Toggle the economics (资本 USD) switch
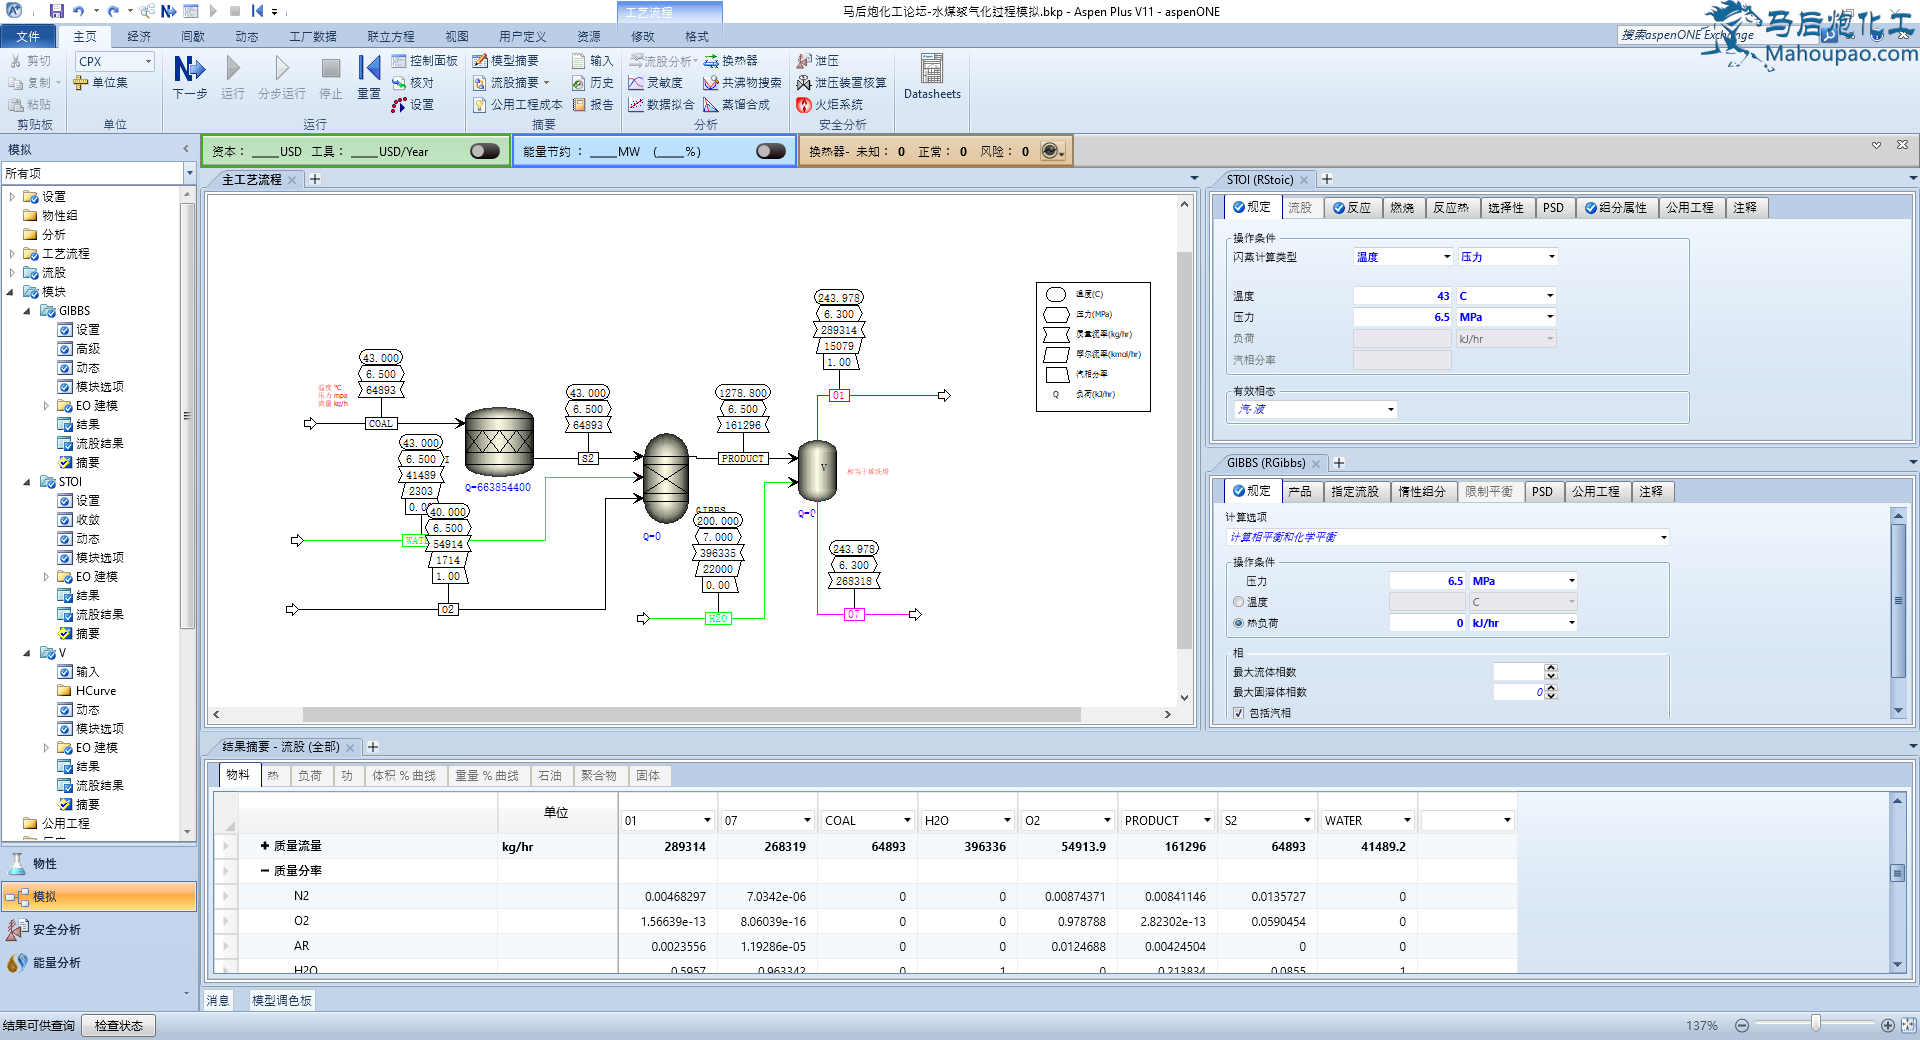Viewport: 1920px width, 1040px height. [485, 151]
